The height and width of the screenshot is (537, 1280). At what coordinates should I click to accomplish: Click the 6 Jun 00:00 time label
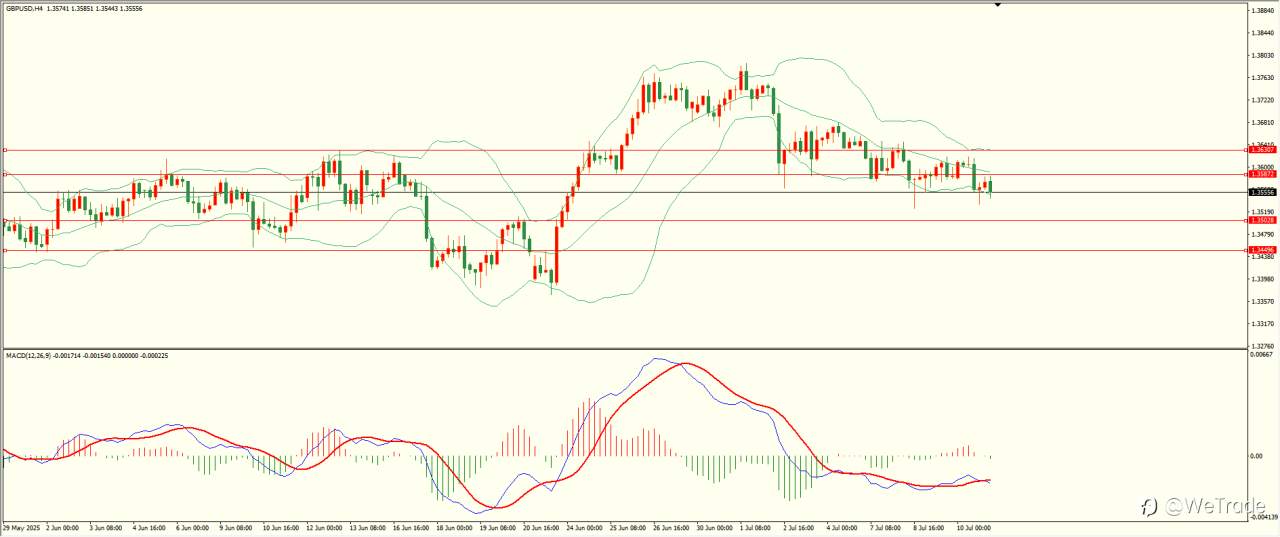(x=193, y=526)
